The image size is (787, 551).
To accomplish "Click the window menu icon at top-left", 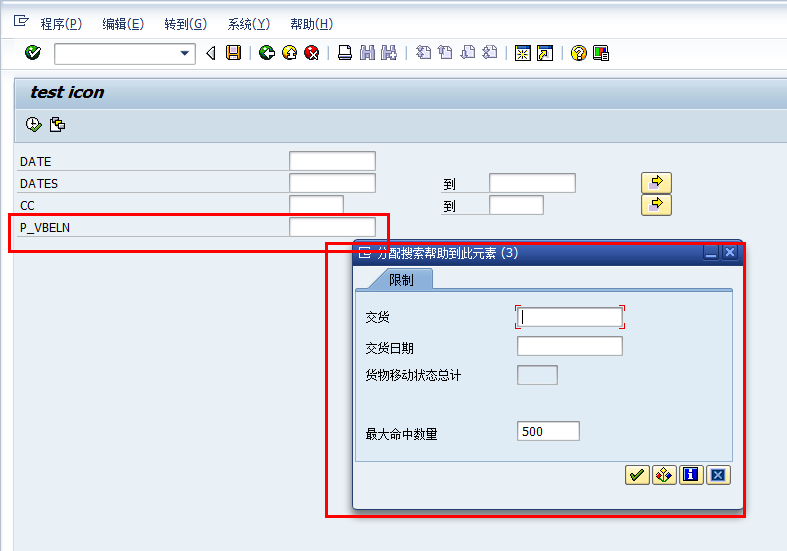I will 21,21.
